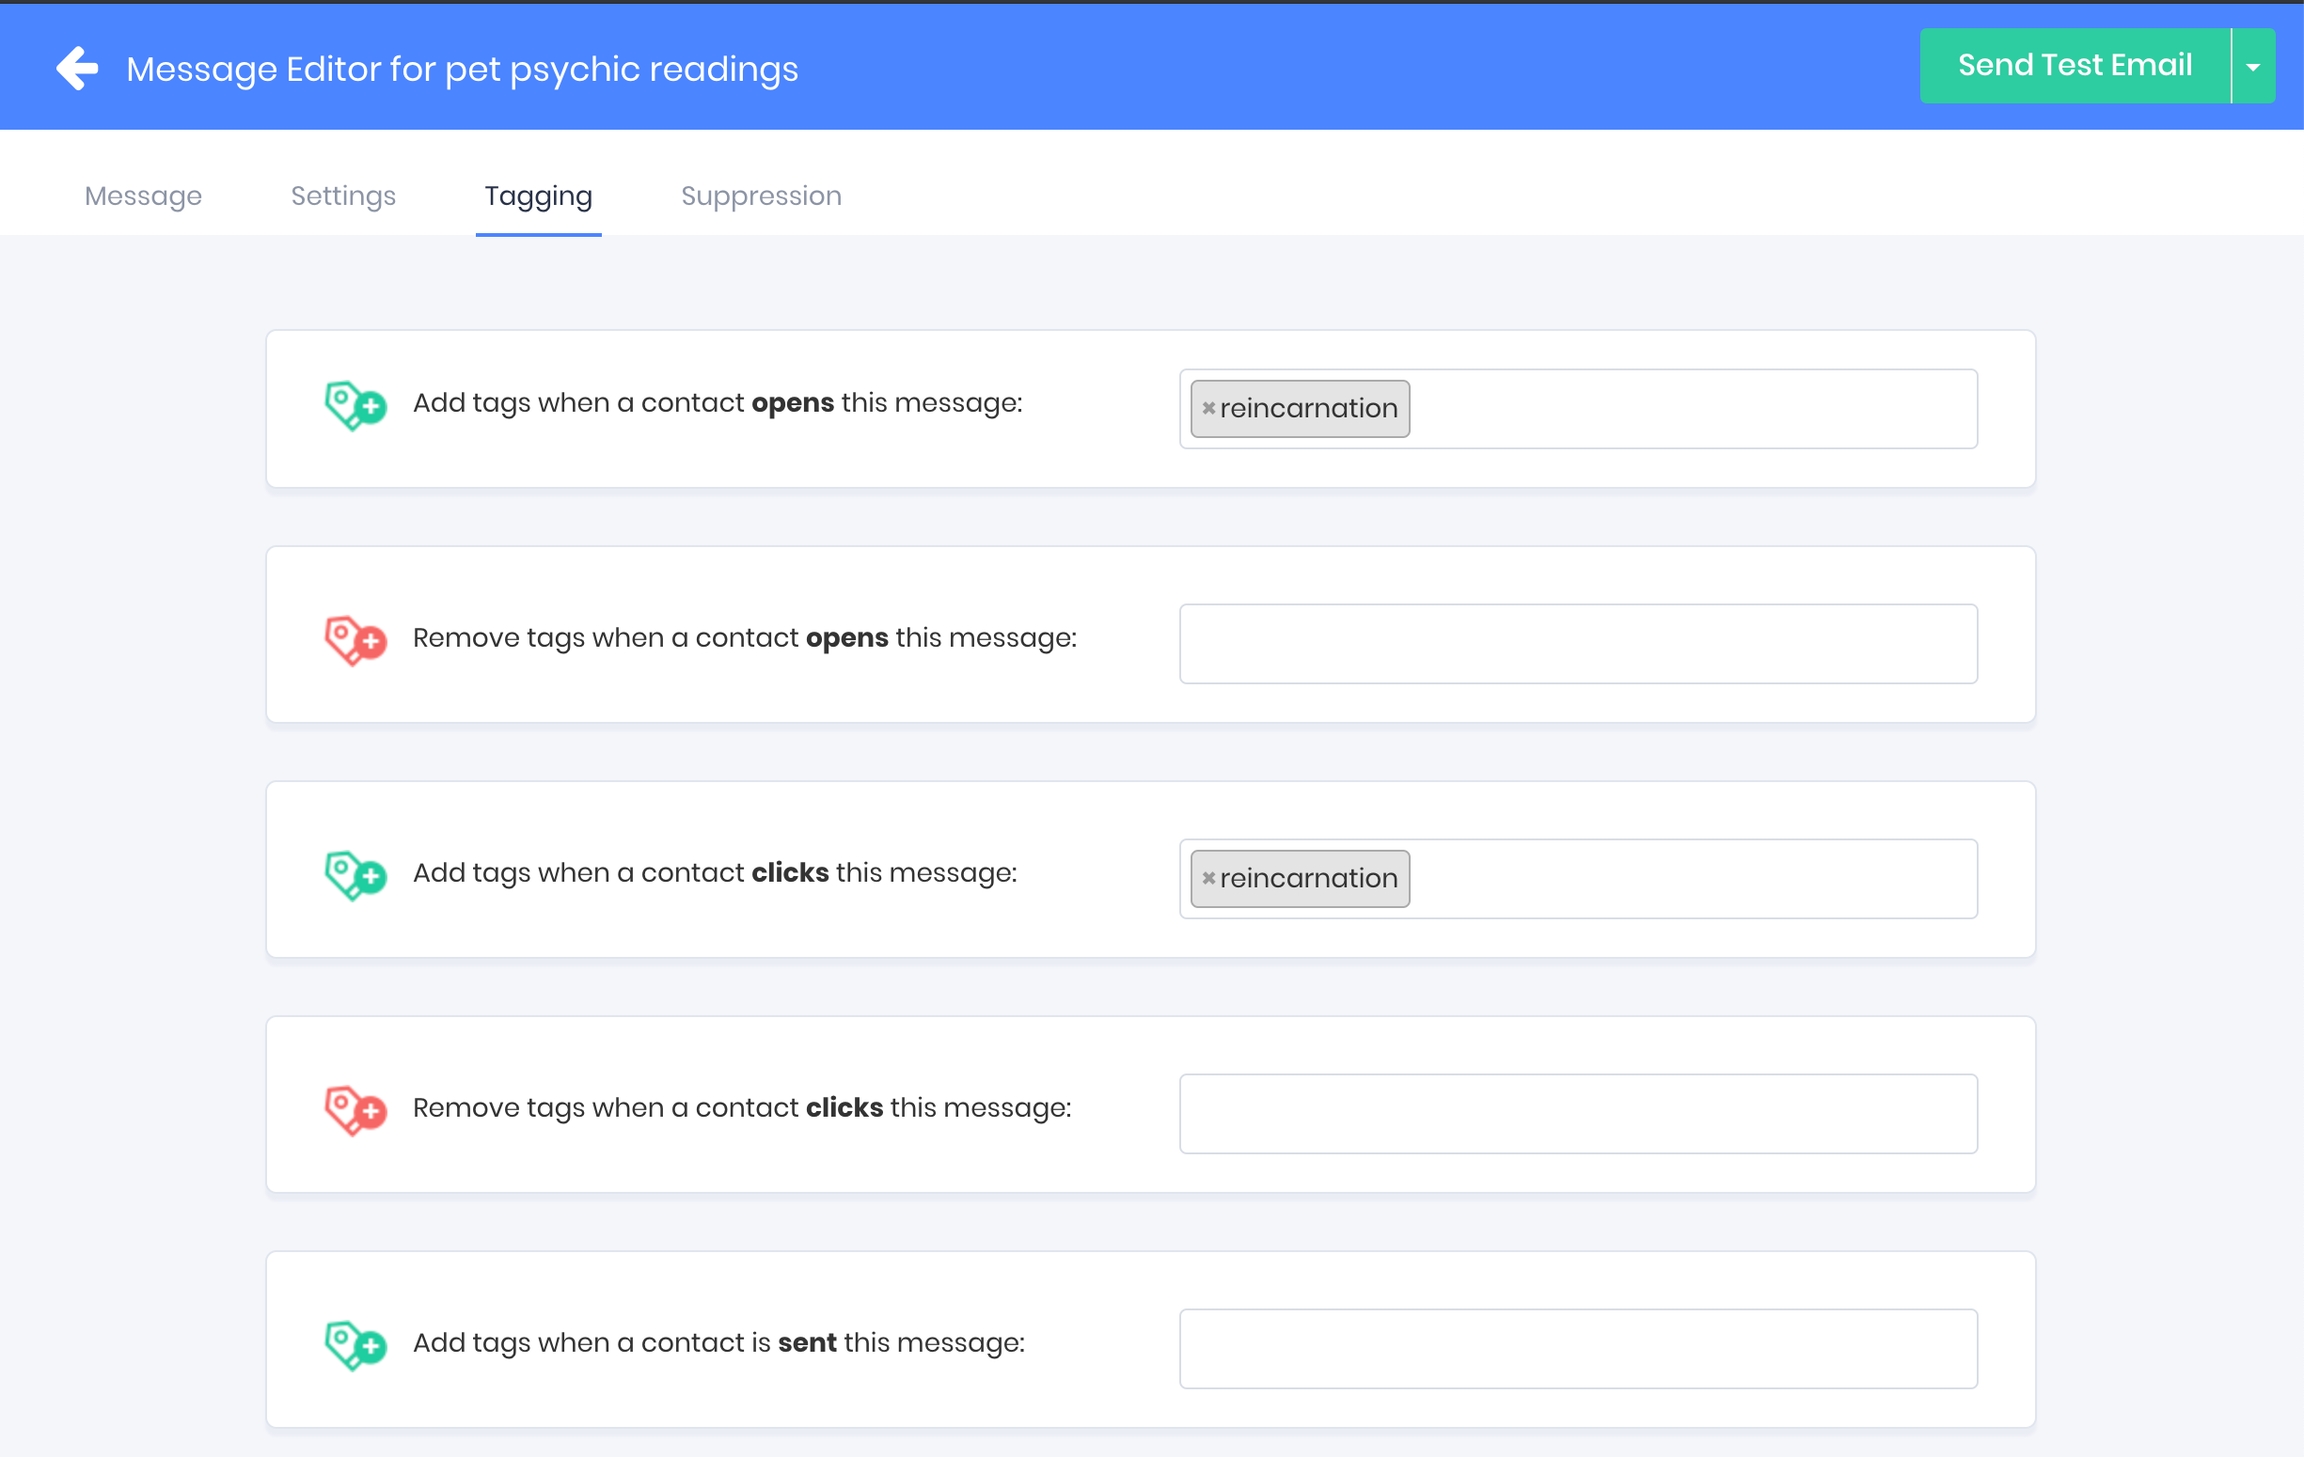Switch to the Message tab
The image size is (2304, 1457).
point(143,196)
